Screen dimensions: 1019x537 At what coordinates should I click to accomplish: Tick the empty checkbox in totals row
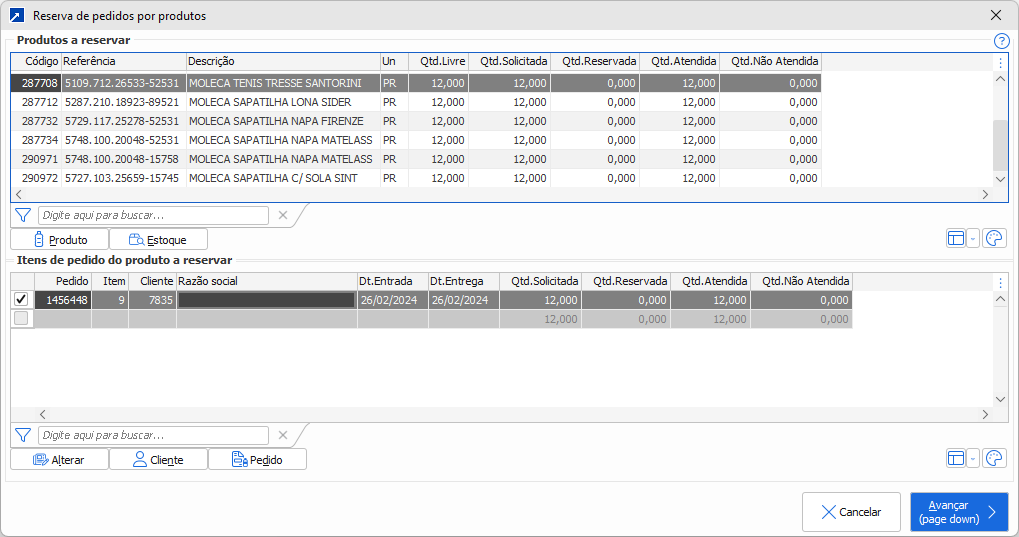21,319
